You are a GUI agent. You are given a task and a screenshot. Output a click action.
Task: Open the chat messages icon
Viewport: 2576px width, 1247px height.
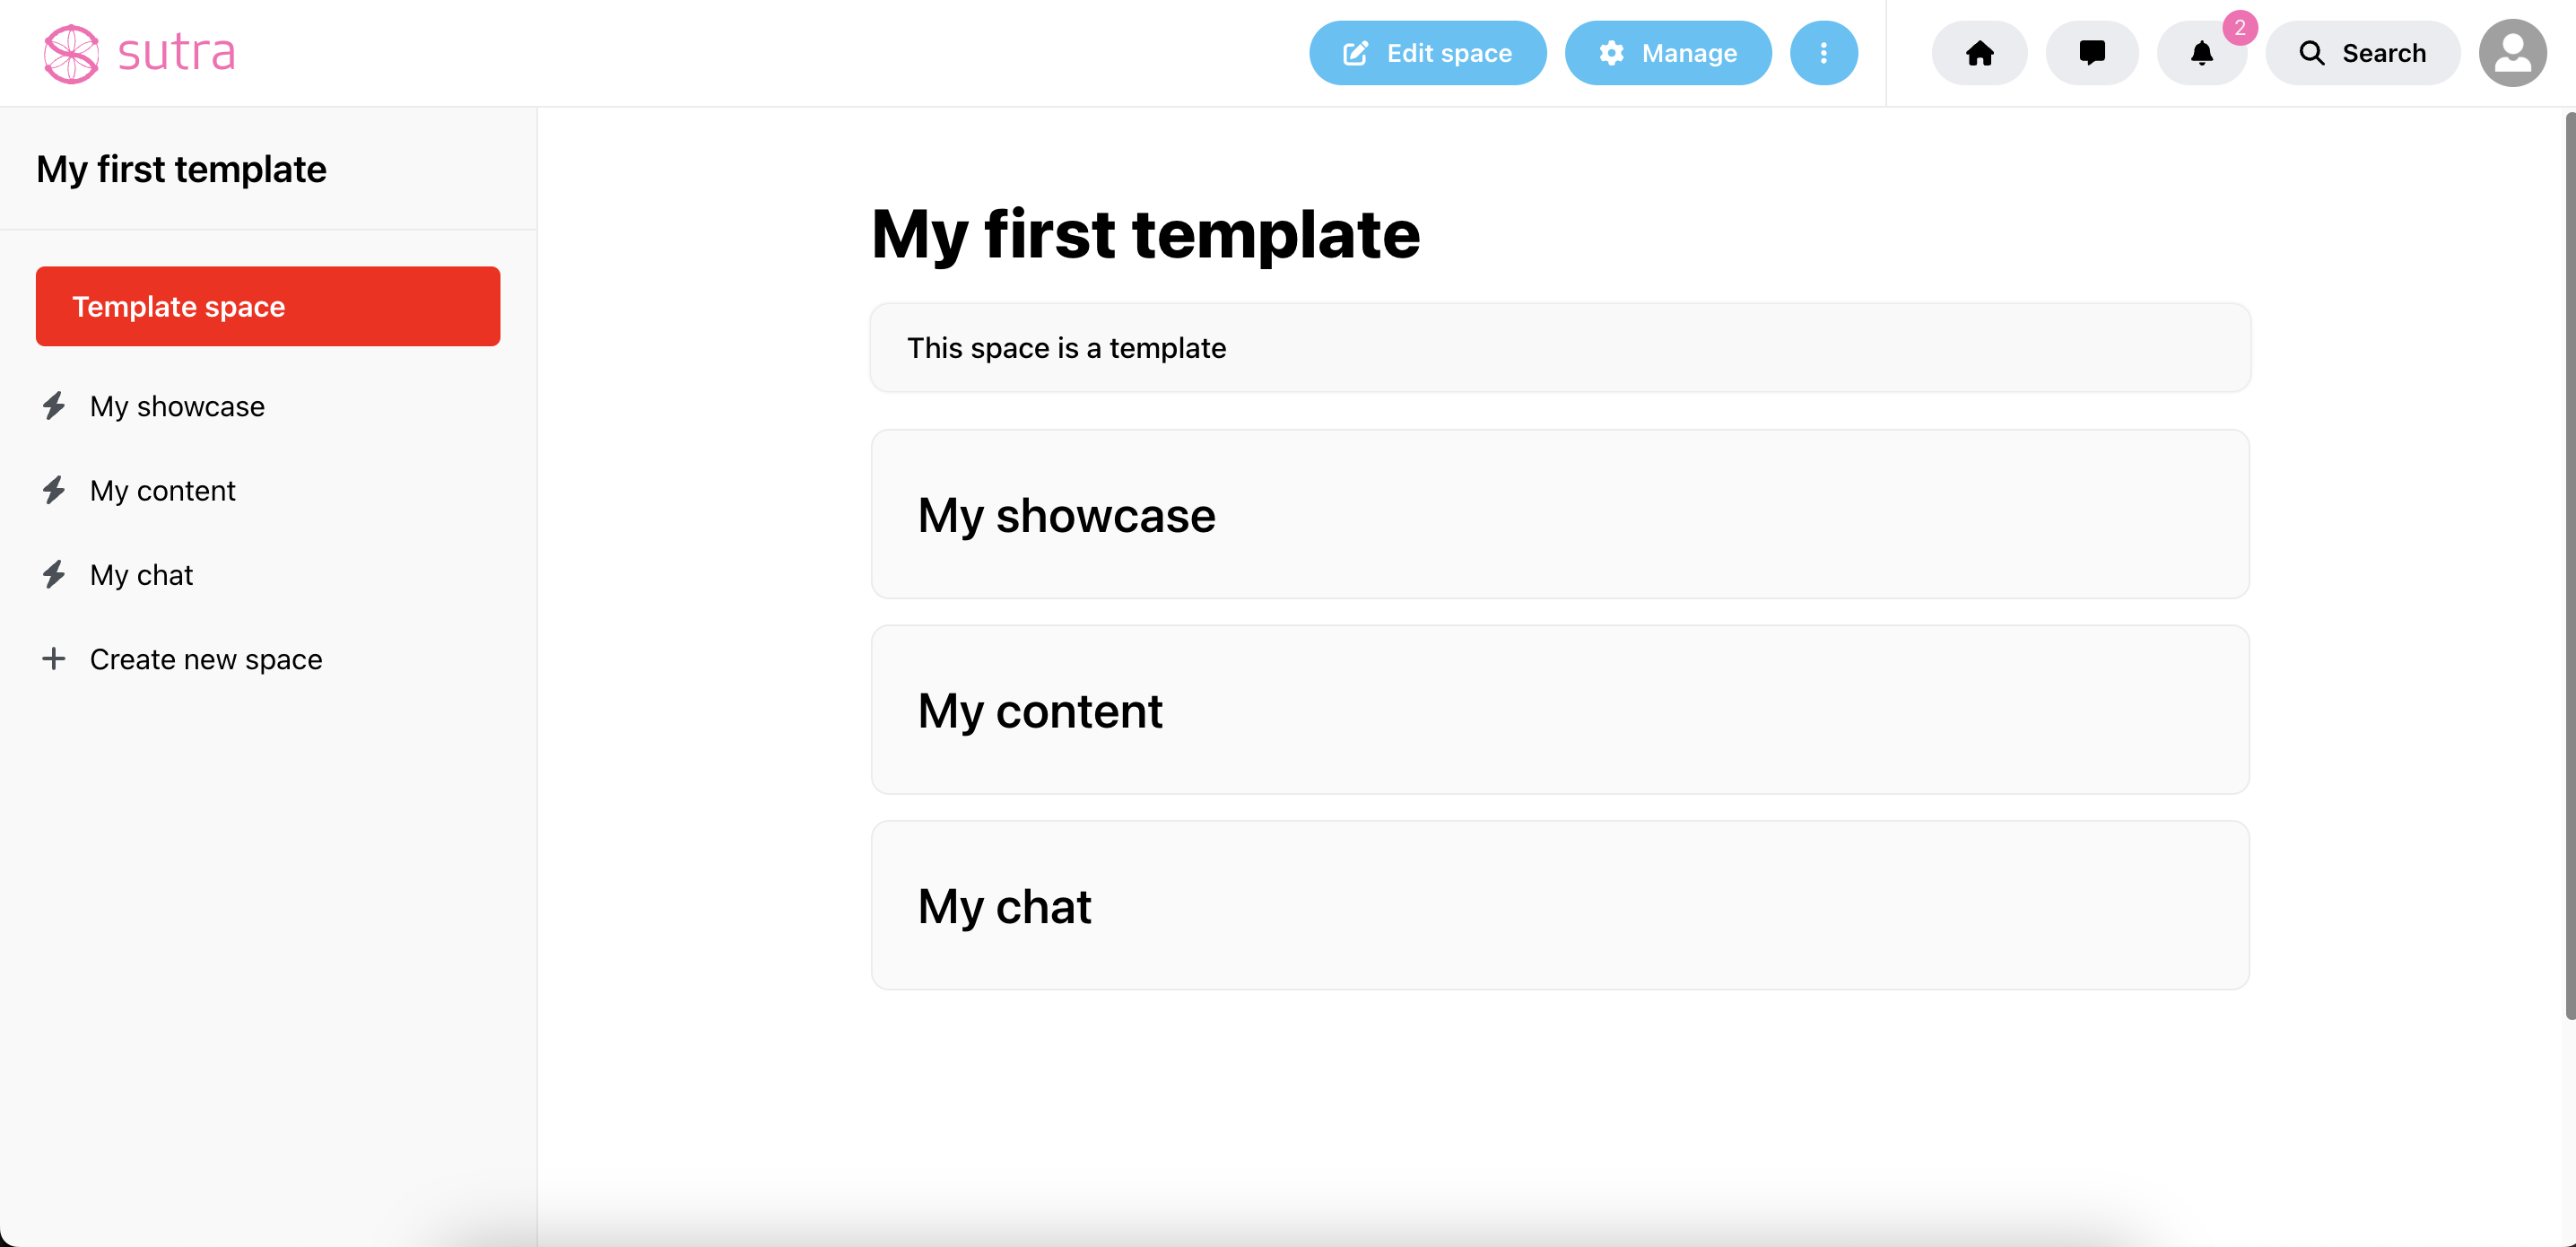(x=2092, y=53)
